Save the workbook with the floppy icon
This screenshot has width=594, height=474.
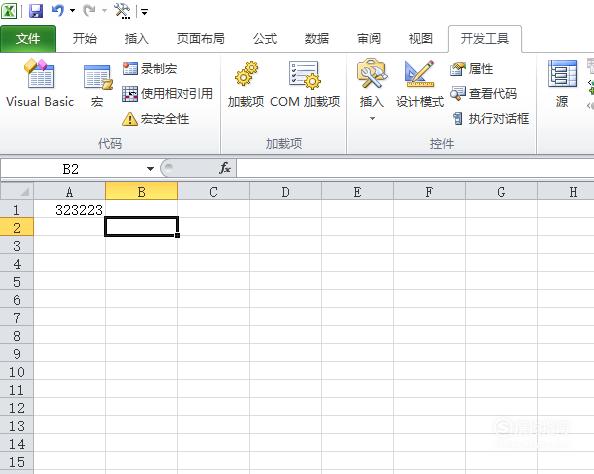[x=36, y=11]
